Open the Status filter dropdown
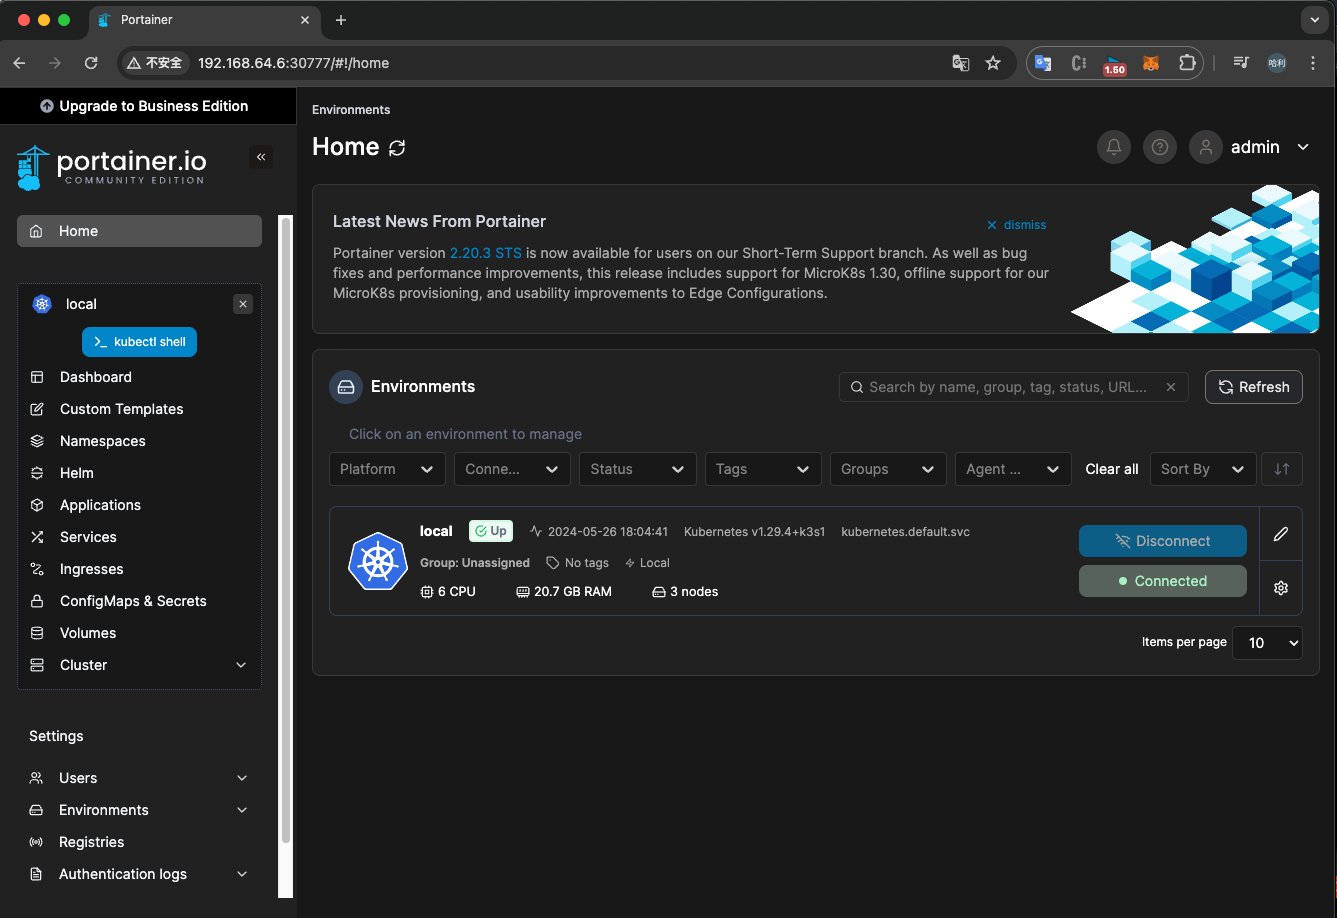This screenshot has height=918, width=1337. pyautogui.click(x=637, y=469)
